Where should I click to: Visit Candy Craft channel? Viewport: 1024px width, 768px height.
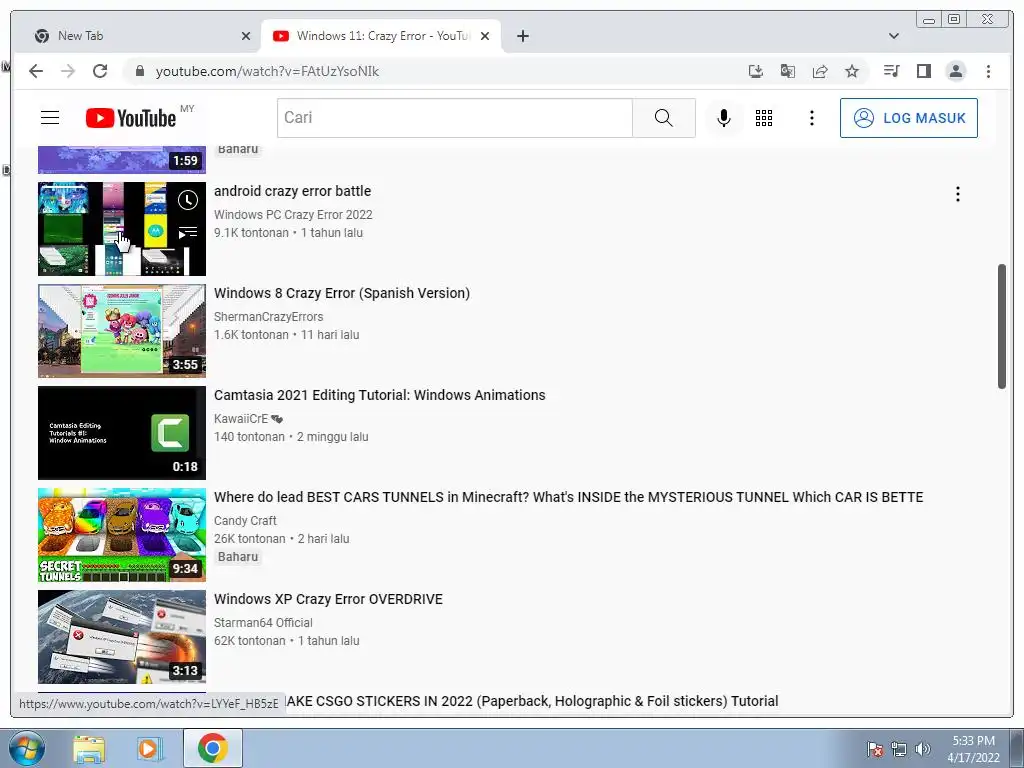click(x=245, y=520)
